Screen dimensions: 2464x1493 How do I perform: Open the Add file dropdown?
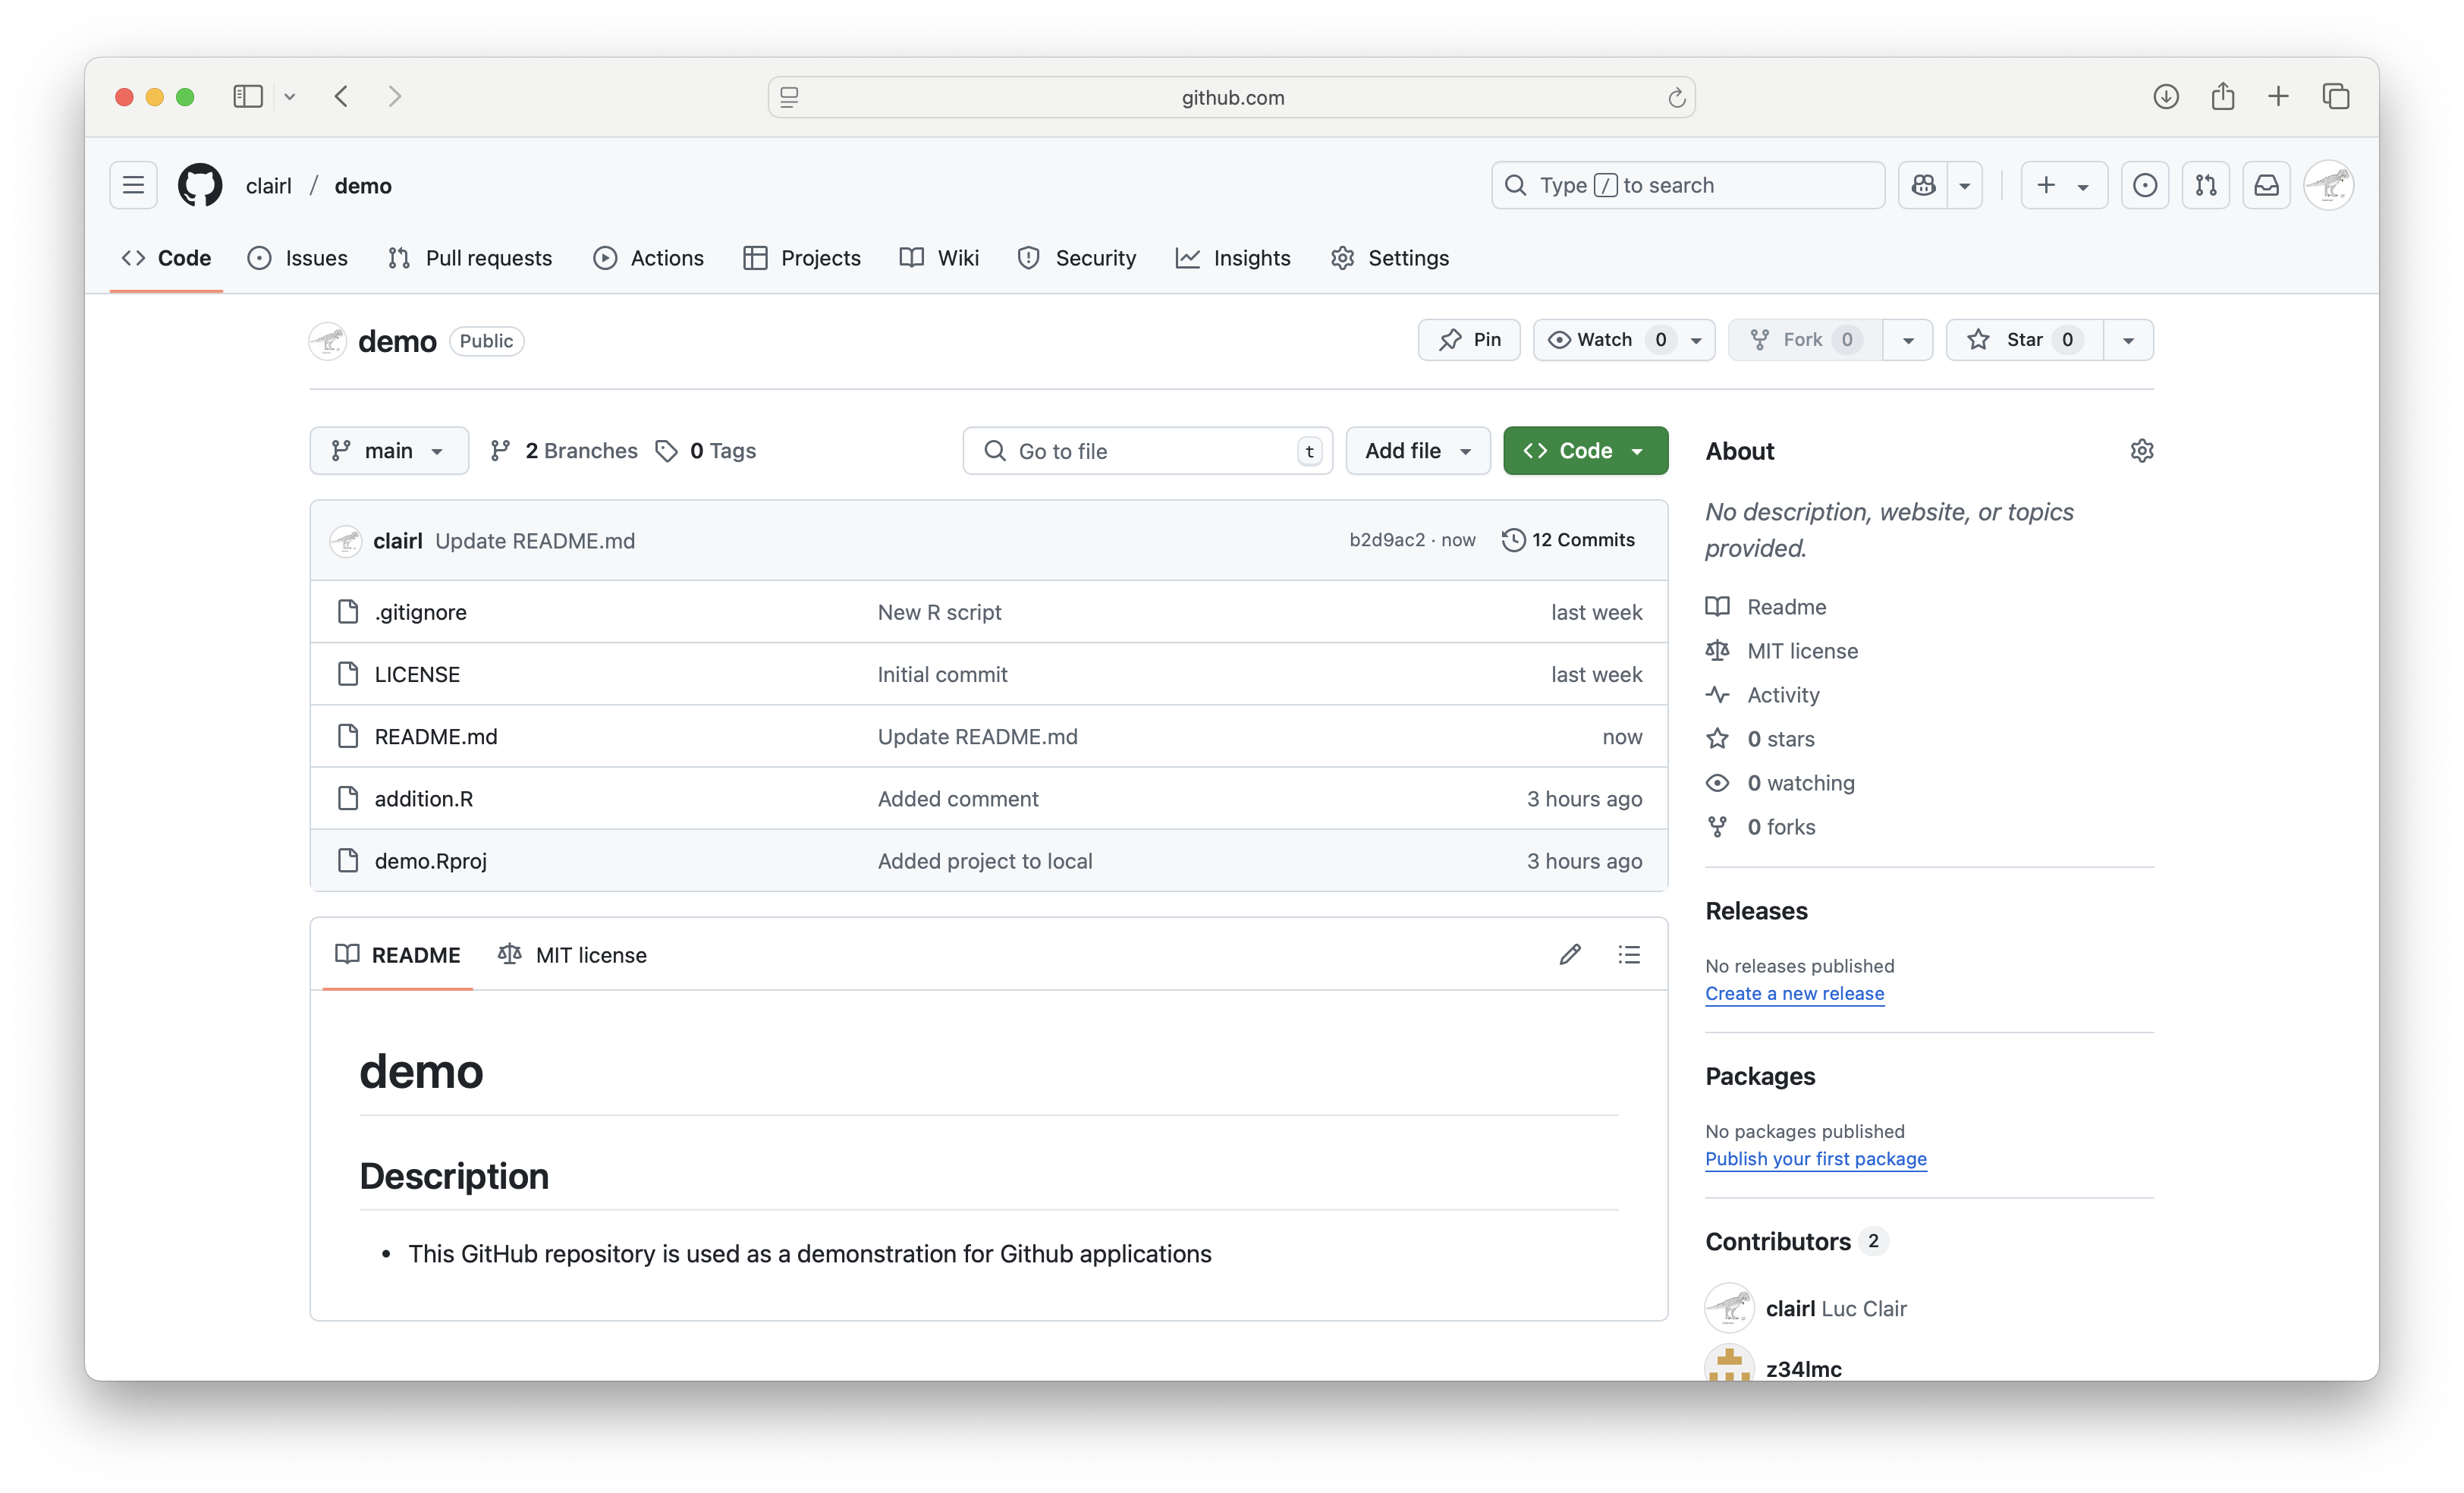pyautogui.click(x=1417, y=451)
